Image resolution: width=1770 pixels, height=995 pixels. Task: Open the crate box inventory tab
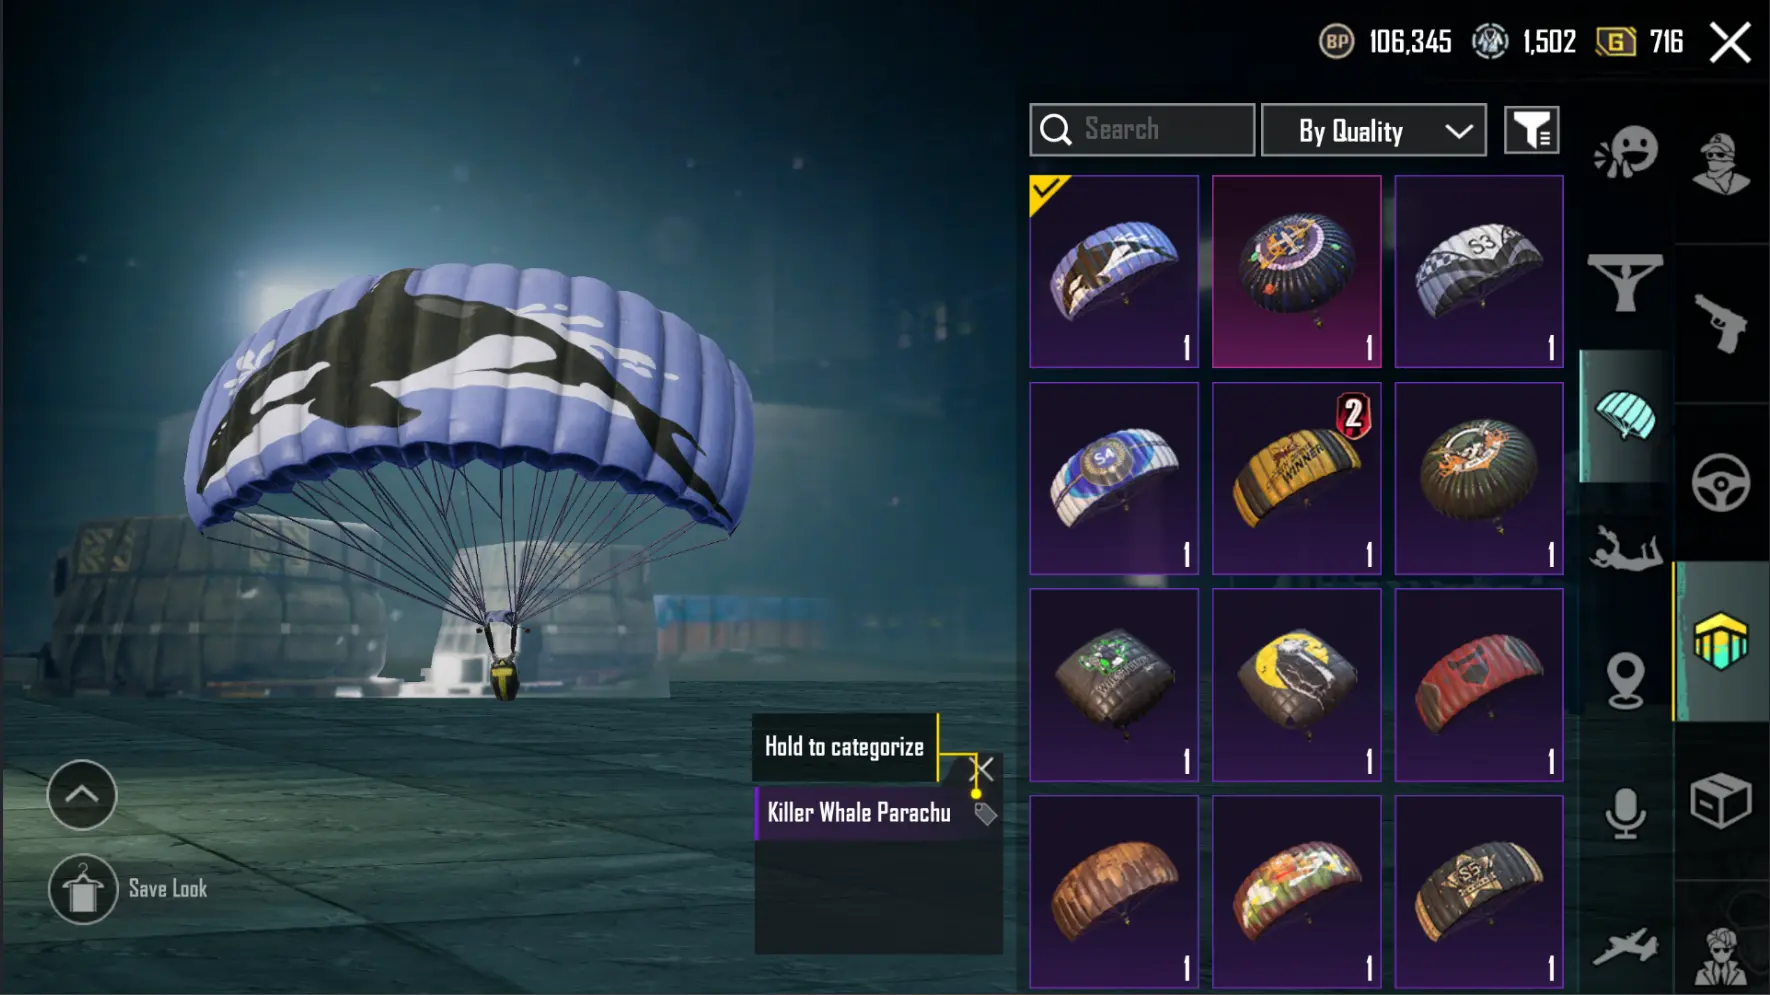coord(1720,801)
